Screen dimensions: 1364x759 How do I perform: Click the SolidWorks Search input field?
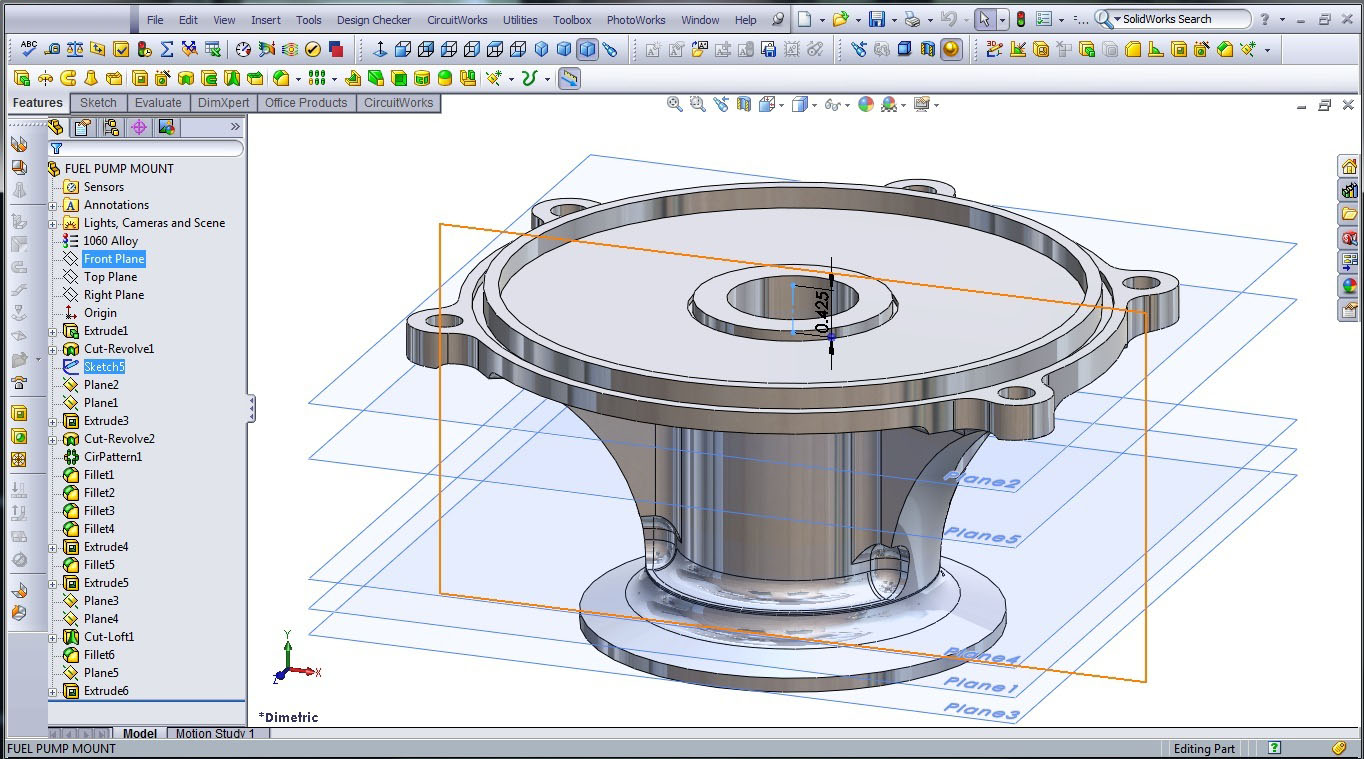coord(1182,19)
